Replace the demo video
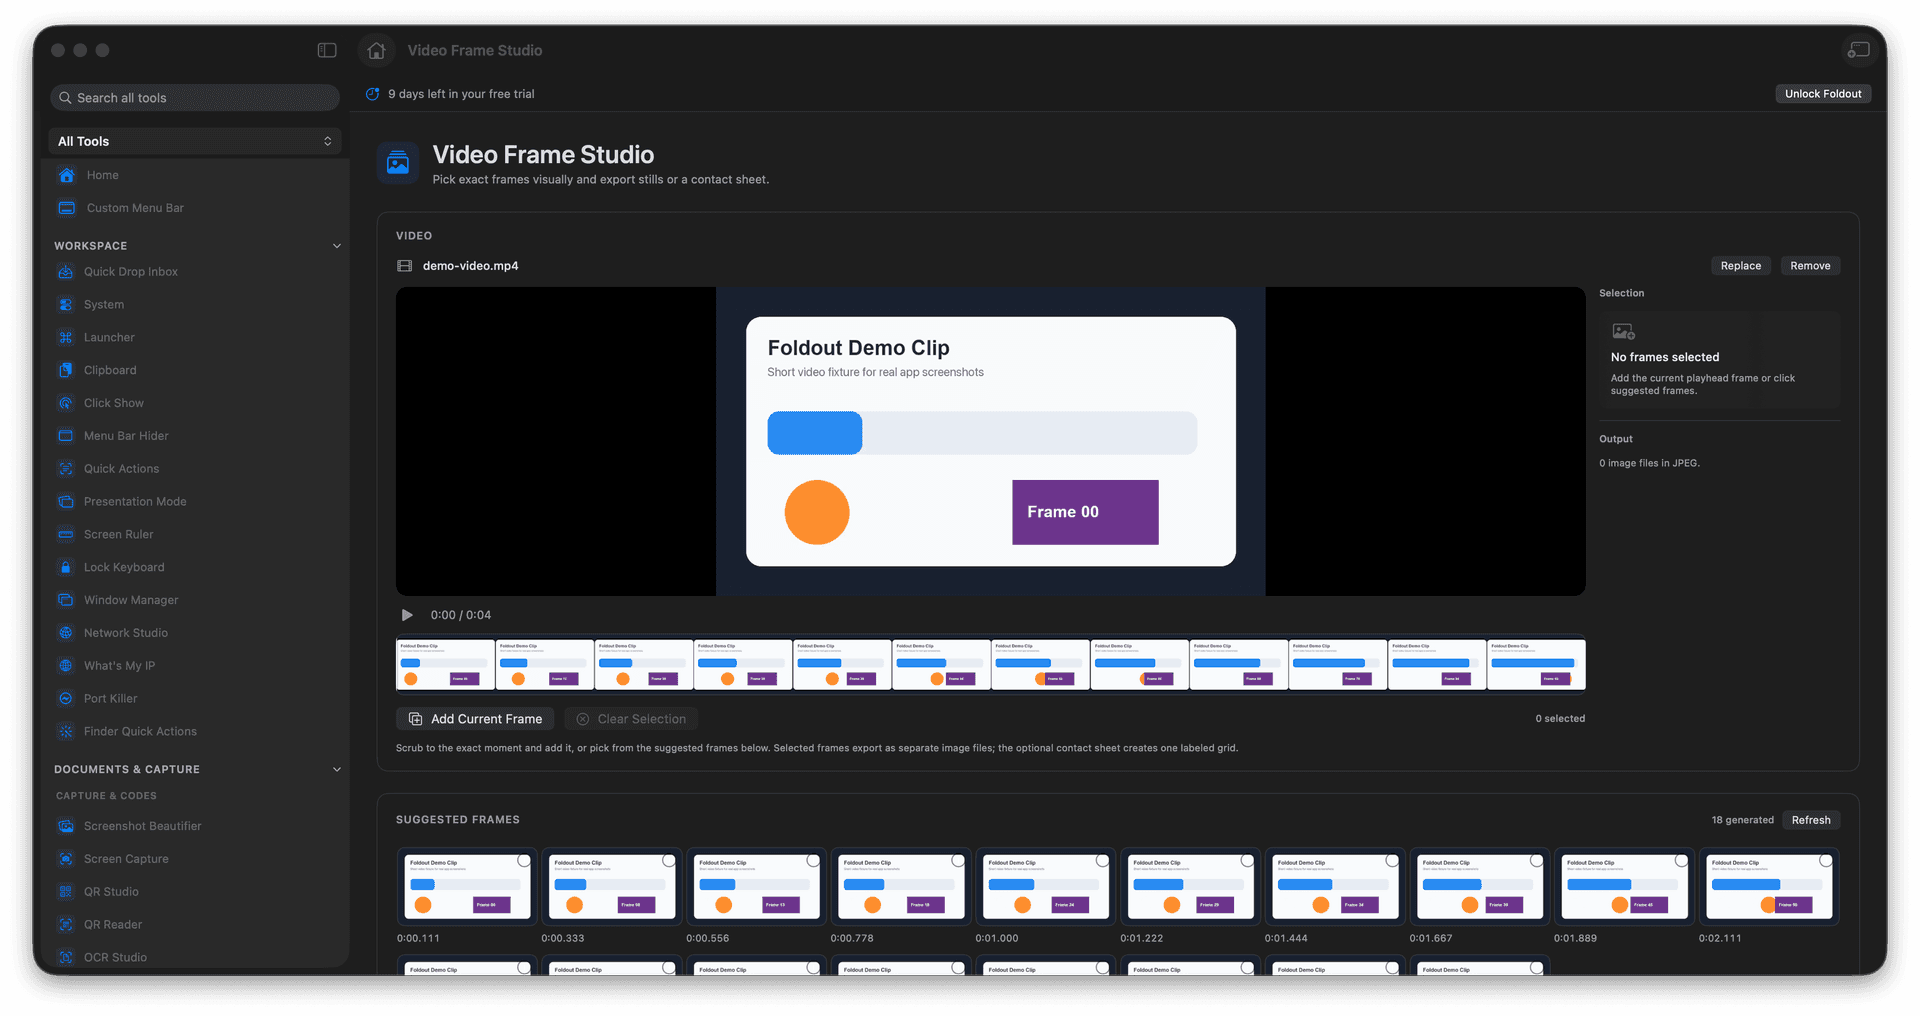The height and width of the screenshot is (1016, 1920). pyautogui.click(x=1740, y=266)
